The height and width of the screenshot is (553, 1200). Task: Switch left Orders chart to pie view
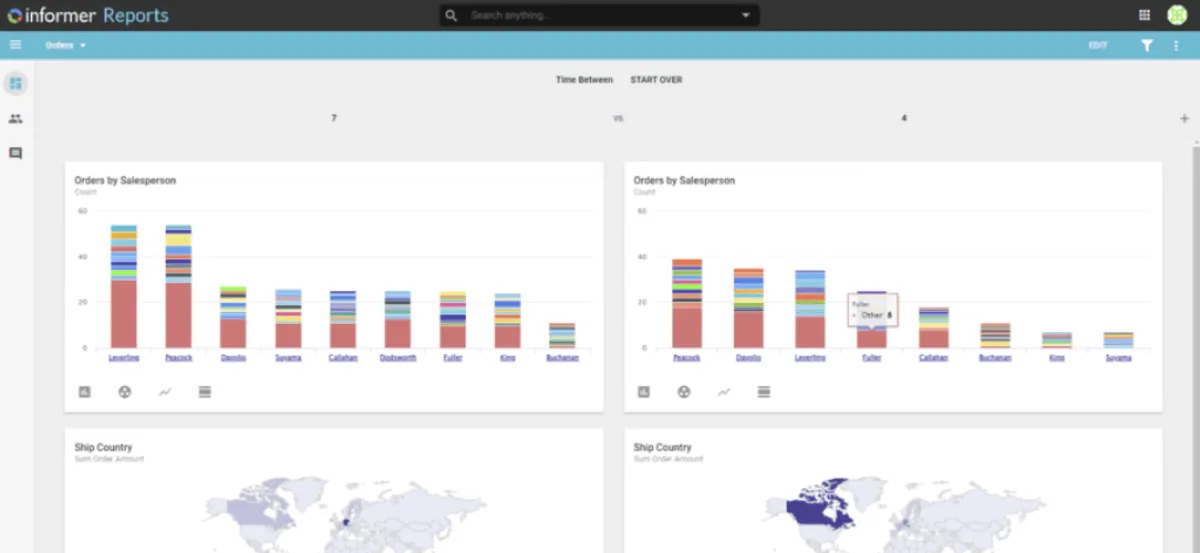[x=124, y=392]
